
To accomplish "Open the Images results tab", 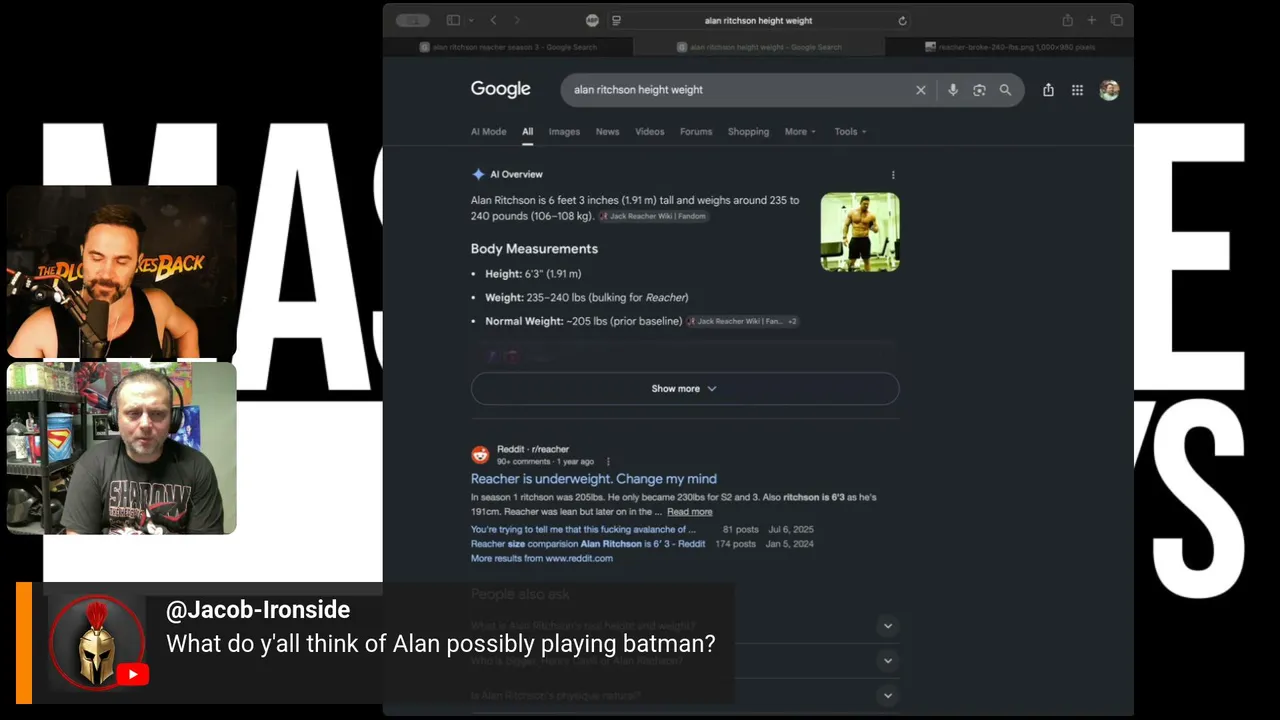I will (x=564, y=132).
